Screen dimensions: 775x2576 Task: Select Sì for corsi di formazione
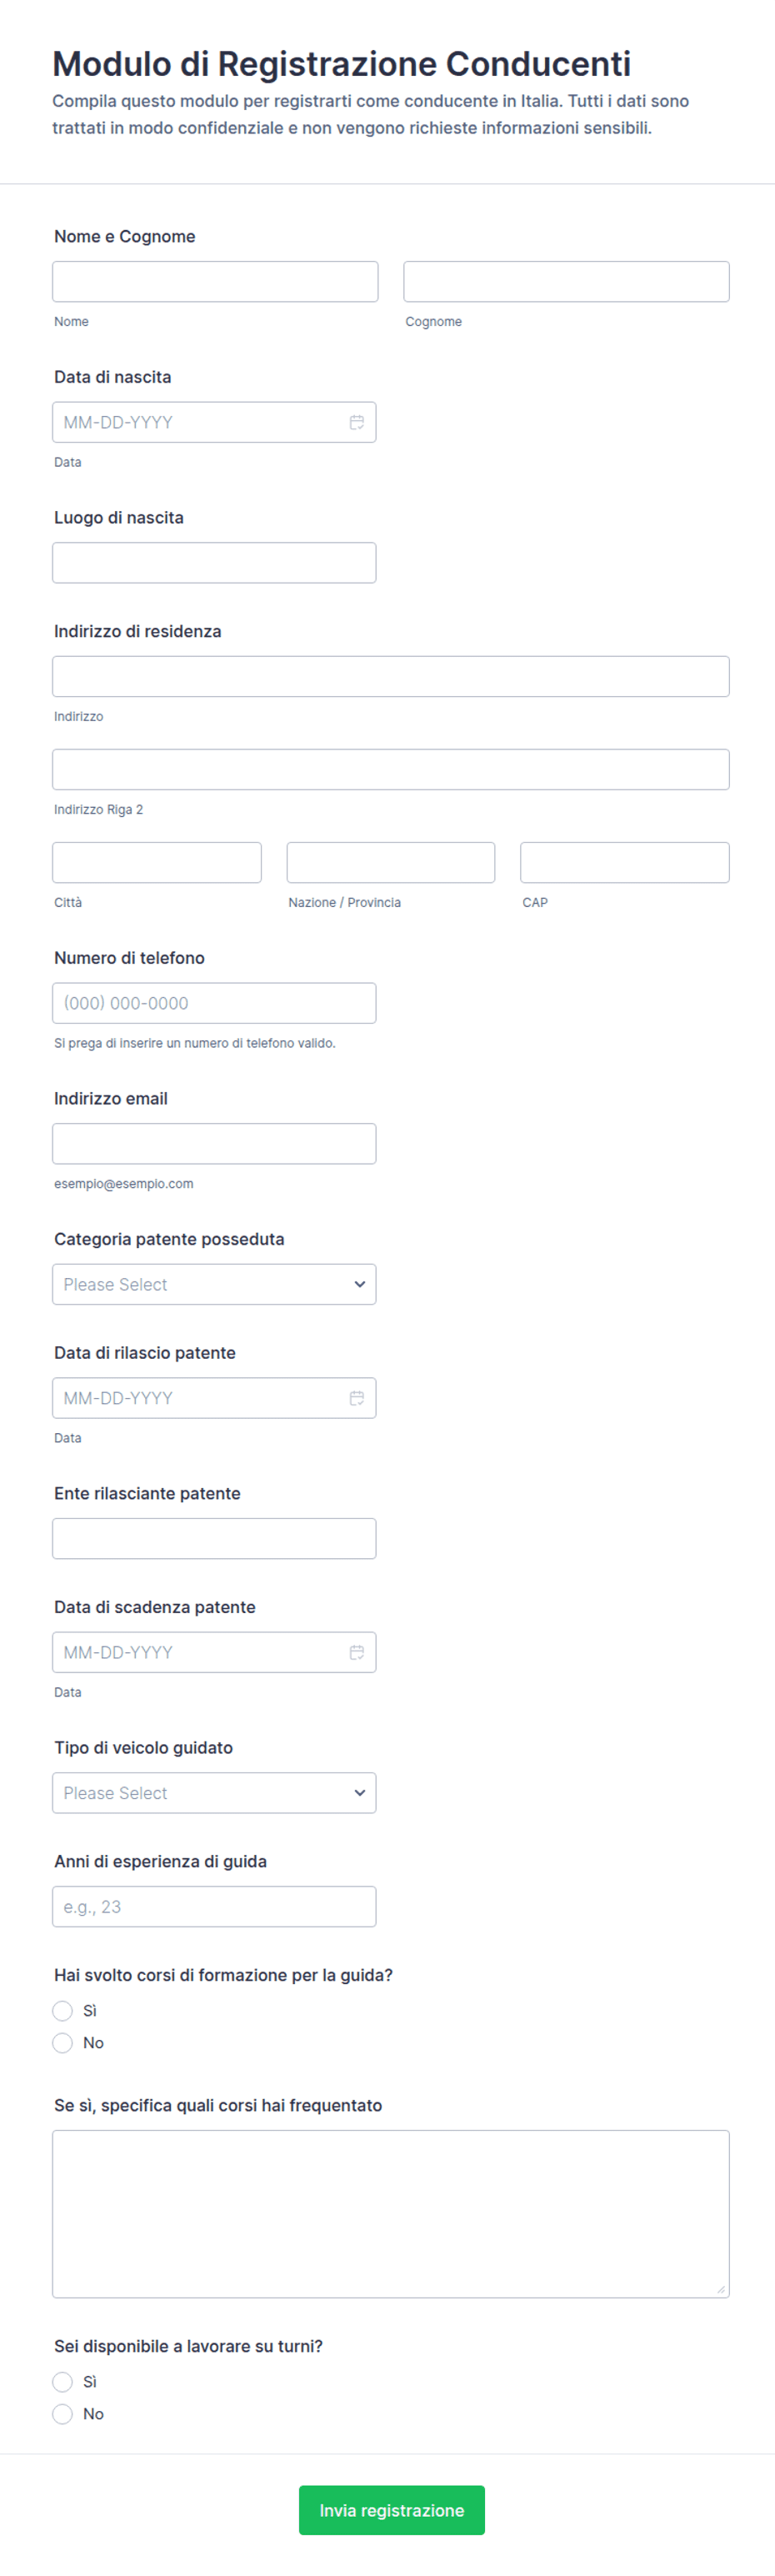[63, 2010]
